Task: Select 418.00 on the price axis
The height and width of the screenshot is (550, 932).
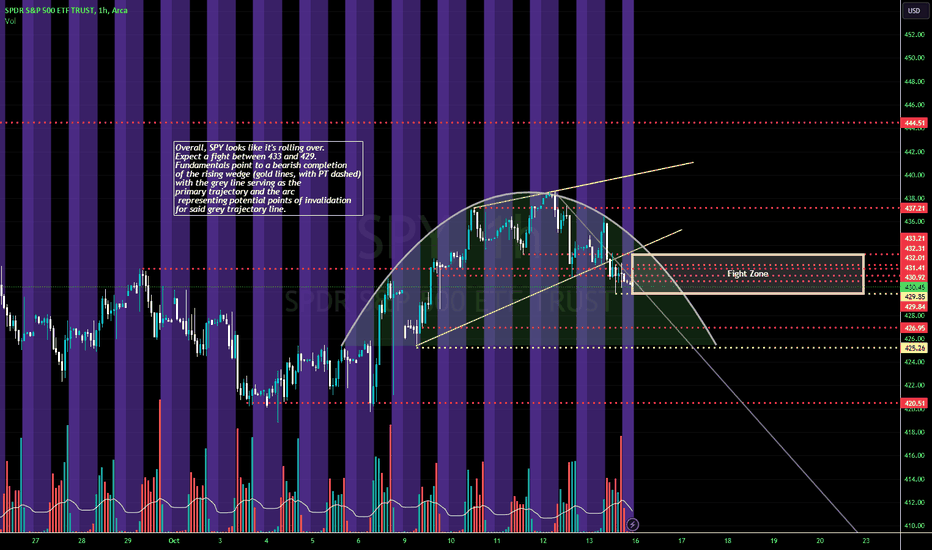Action: (x=915, y=432)
